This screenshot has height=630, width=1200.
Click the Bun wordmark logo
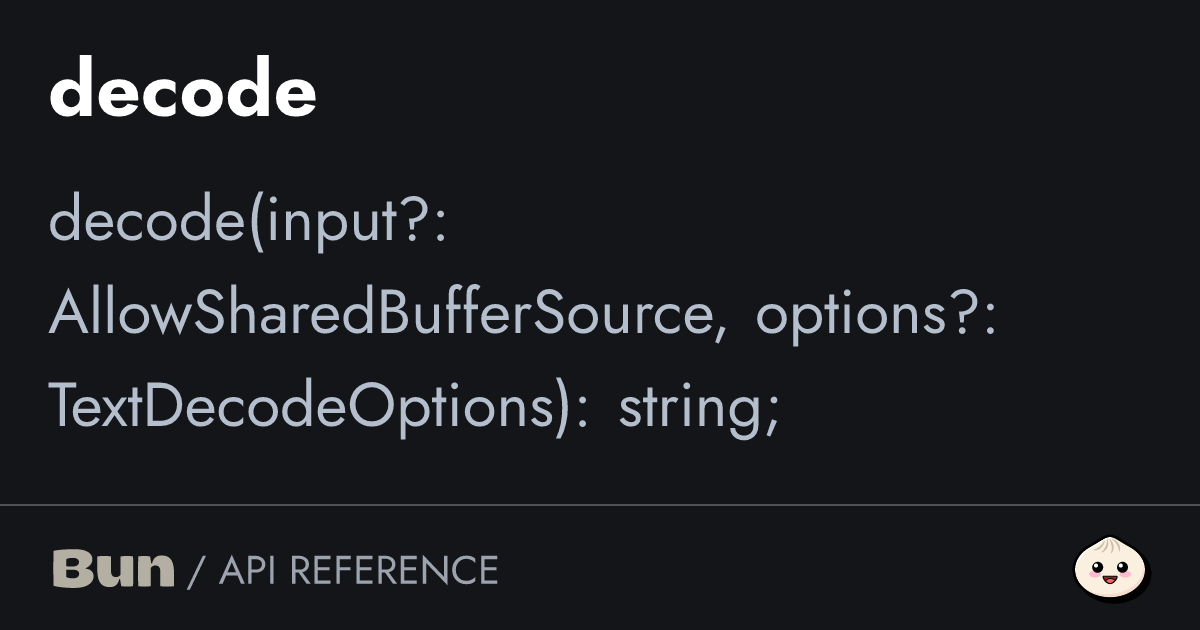click(113, 569)
